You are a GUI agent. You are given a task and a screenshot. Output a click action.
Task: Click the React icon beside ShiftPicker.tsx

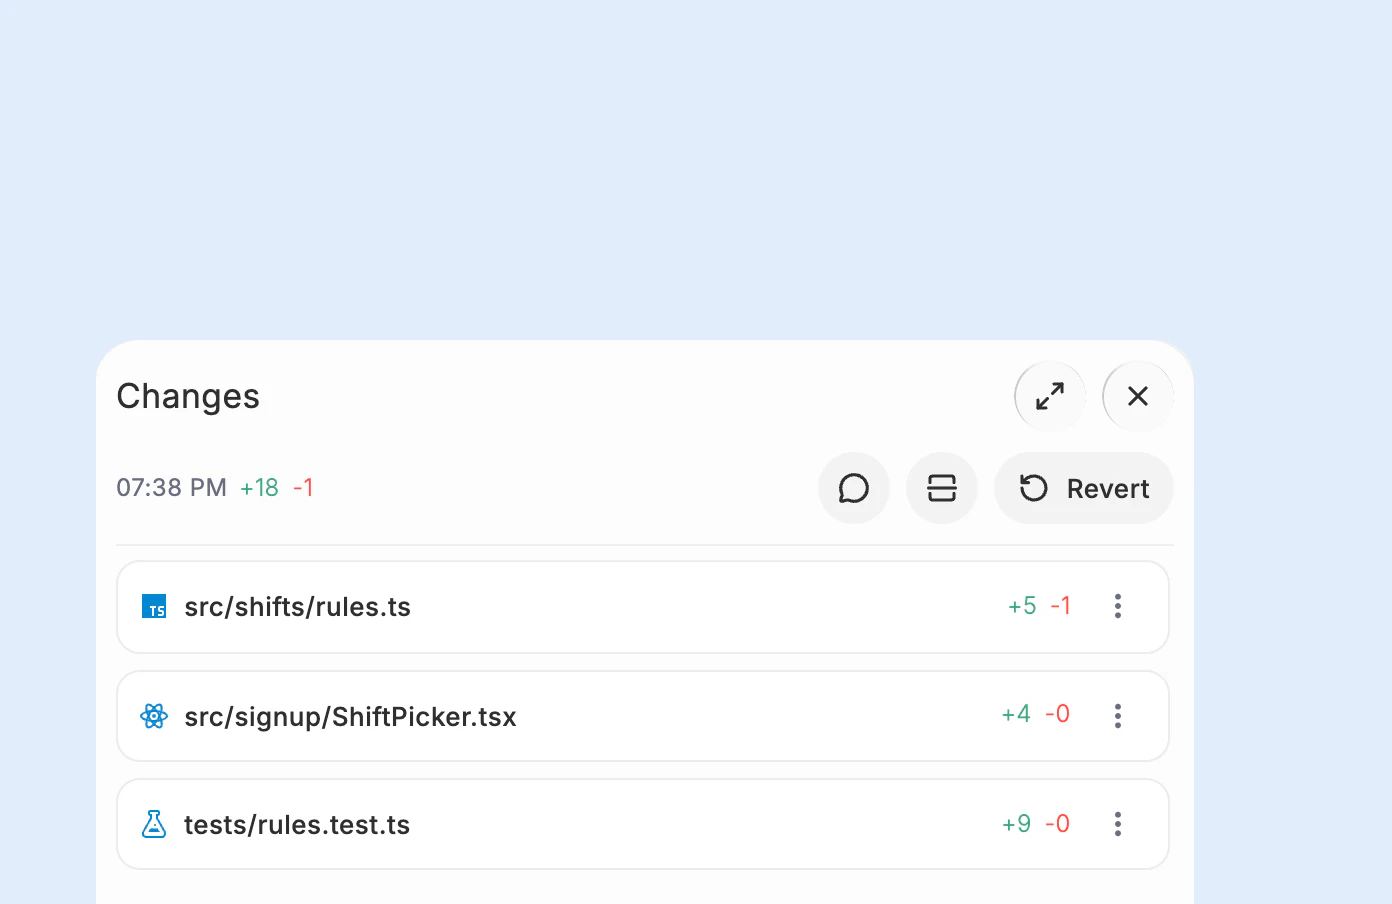pyautogui.click(x=154, y=716)
